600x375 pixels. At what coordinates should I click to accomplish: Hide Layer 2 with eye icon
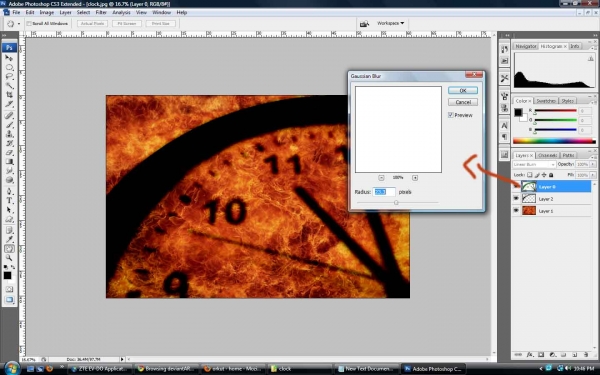[x=516, y=199]
